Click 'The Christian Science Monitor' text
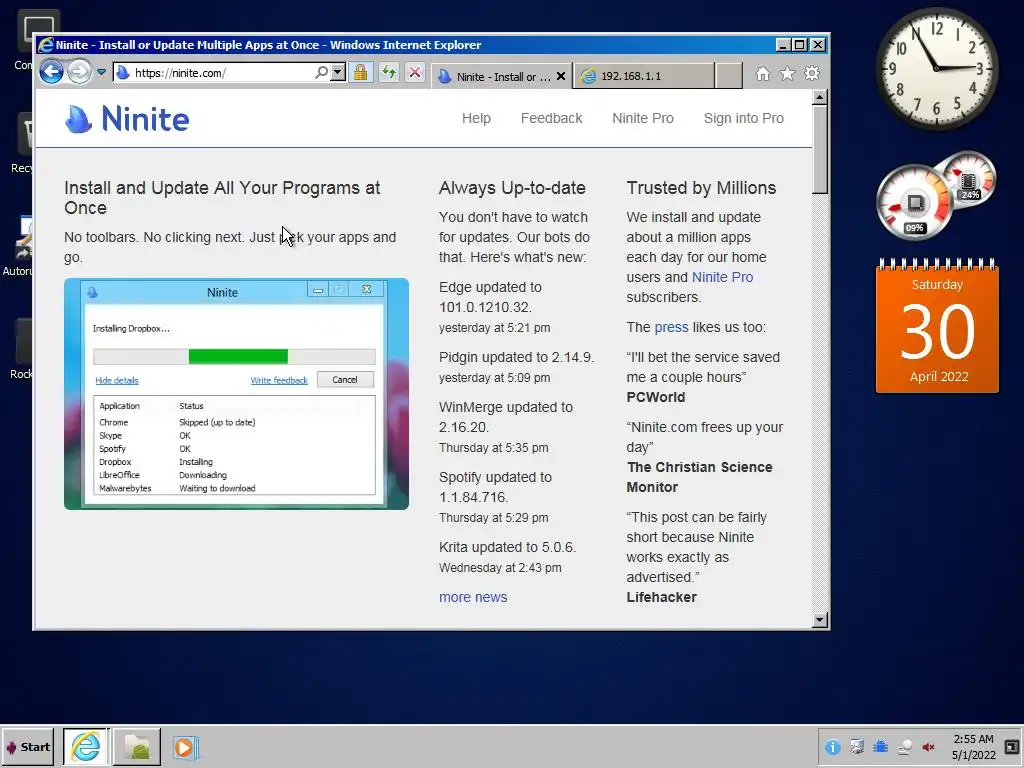Image resolution: width=1024 pixels, height=768 pixels. click(699, 477)
